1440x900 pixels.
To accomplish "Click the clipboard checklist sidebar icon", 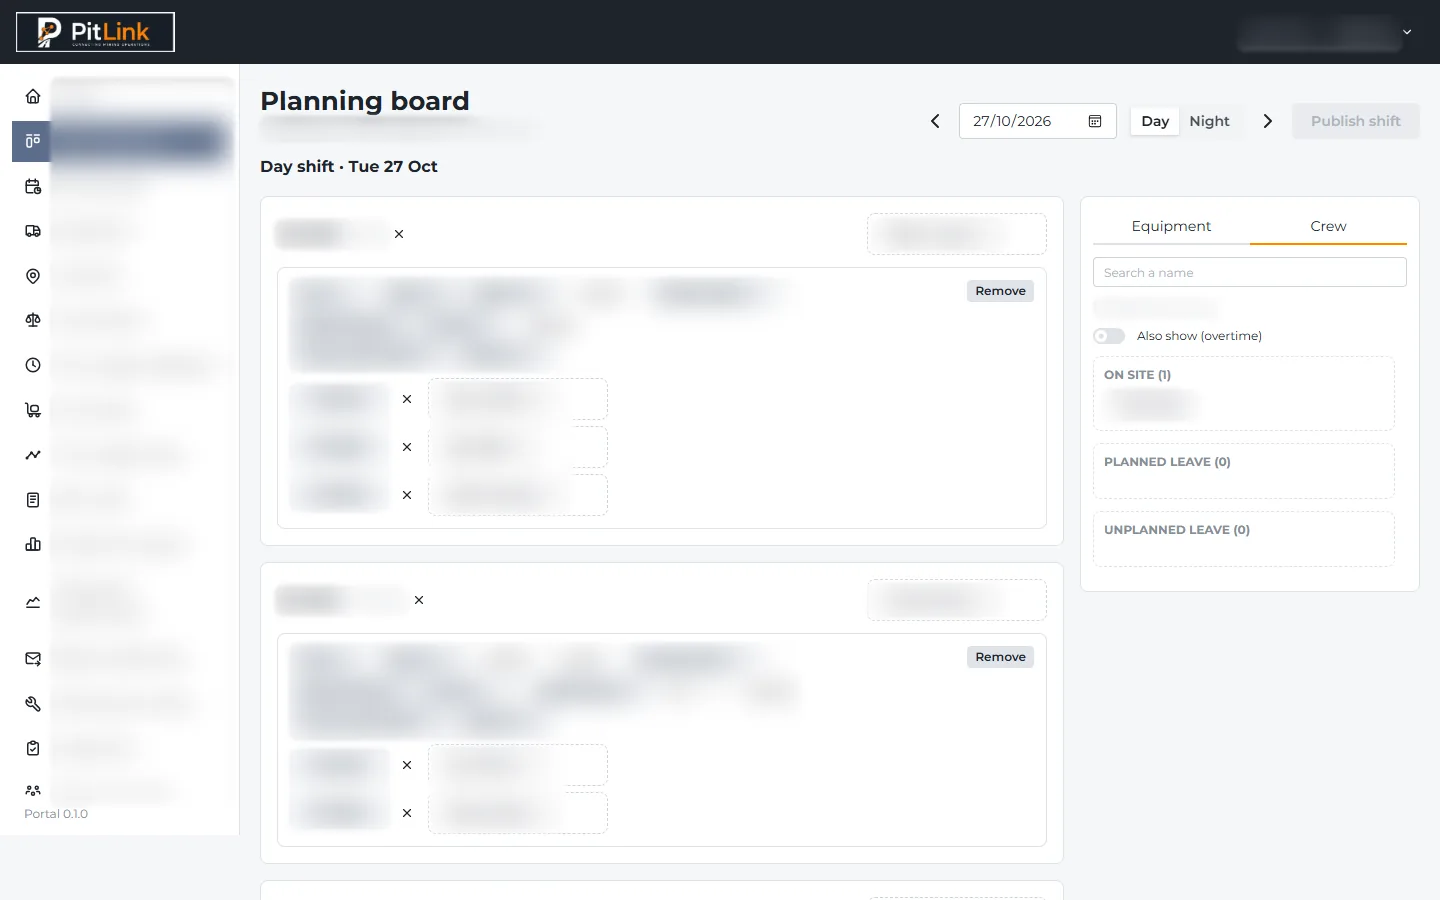I will (x=33, y=748).
